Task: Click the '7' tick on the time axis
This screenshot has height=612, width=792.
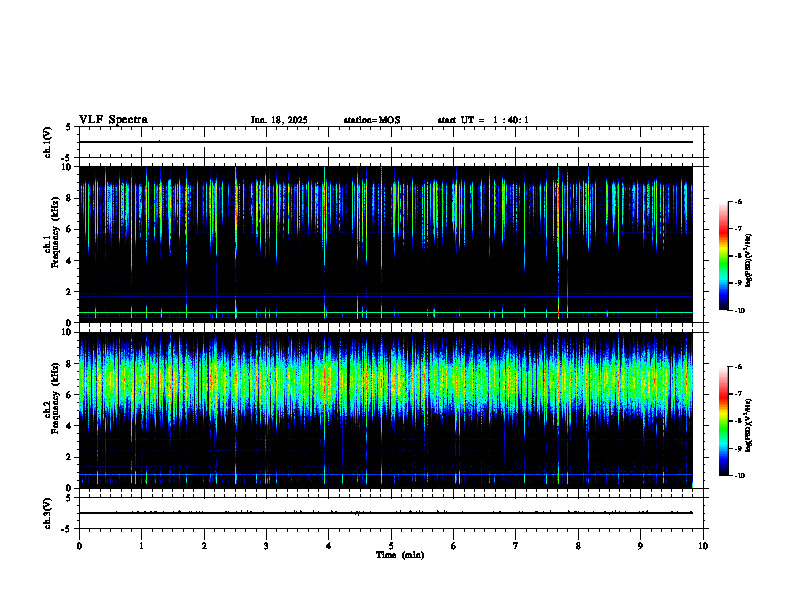Action: [516, 546]
